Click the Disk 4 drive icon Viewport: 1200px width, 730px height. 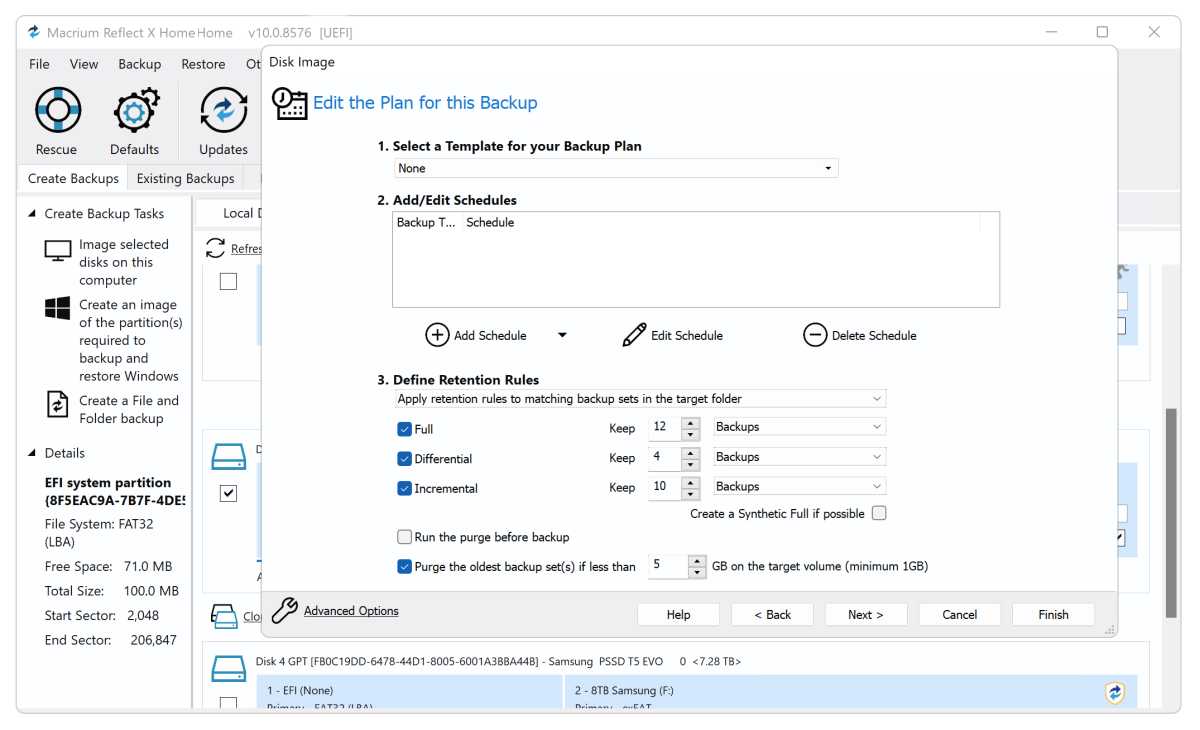(x=228, y=670)
